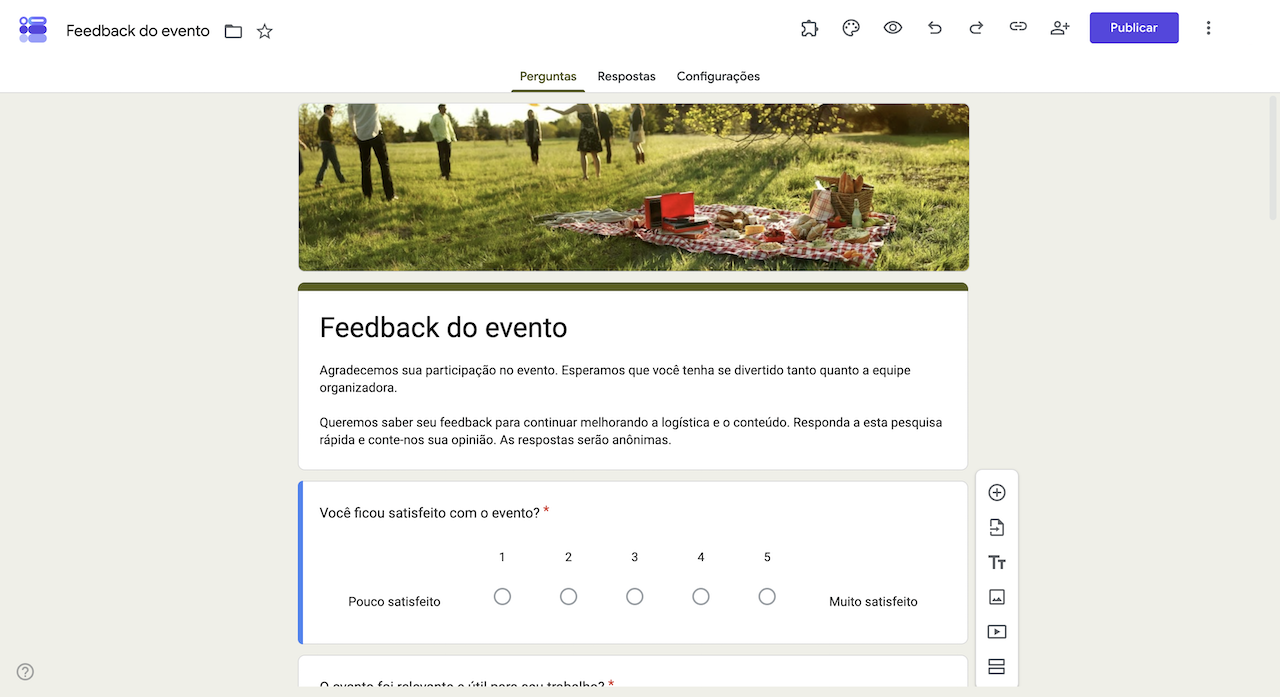Click the page vertical scrollbar
The image size is (1280, 697).
1273,157
